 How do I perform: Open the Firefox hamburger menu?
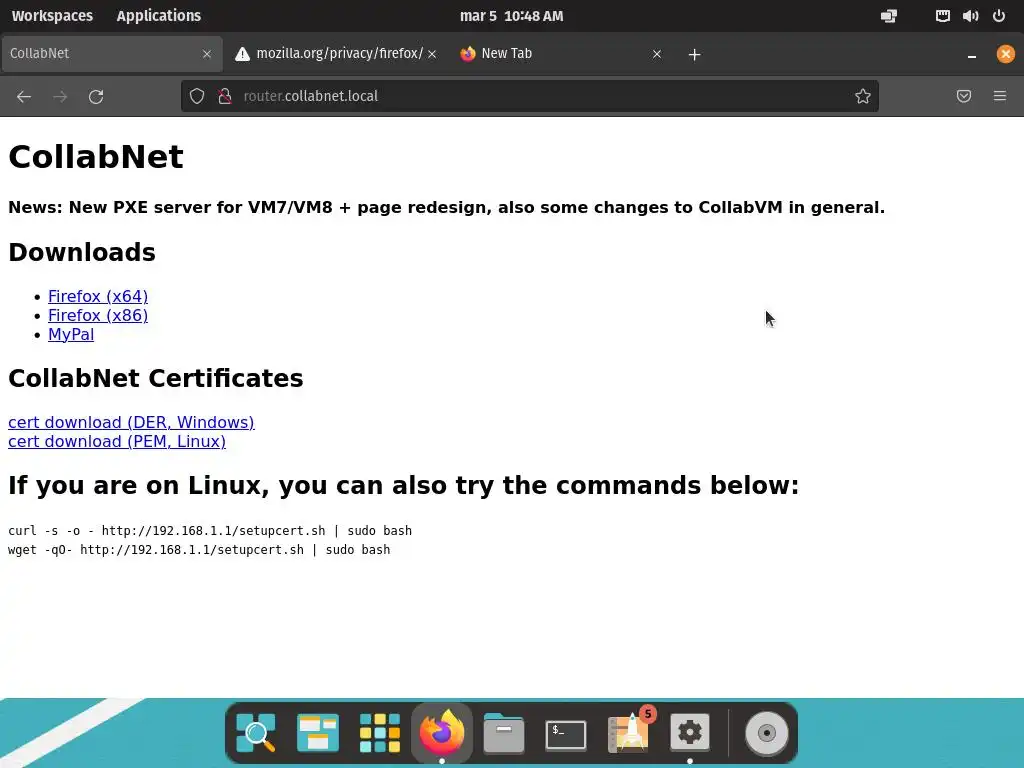[1000, 96]
